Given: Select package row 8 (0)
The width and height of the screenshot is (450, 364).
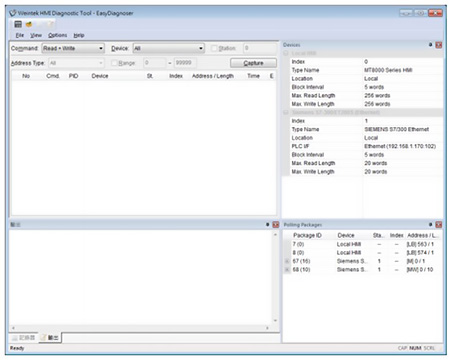Looking at the screenshot, I should [363, 253].
